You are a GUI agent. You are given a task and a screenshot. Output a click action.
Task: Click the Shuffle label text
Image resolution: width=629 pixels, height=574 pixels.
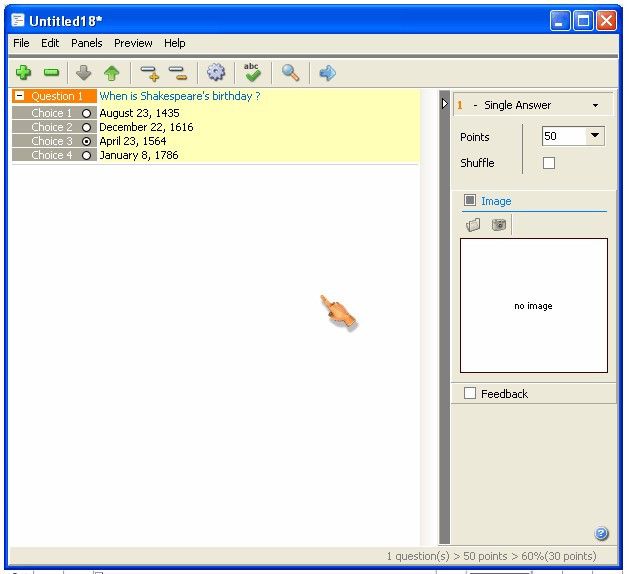click(477, 163)
